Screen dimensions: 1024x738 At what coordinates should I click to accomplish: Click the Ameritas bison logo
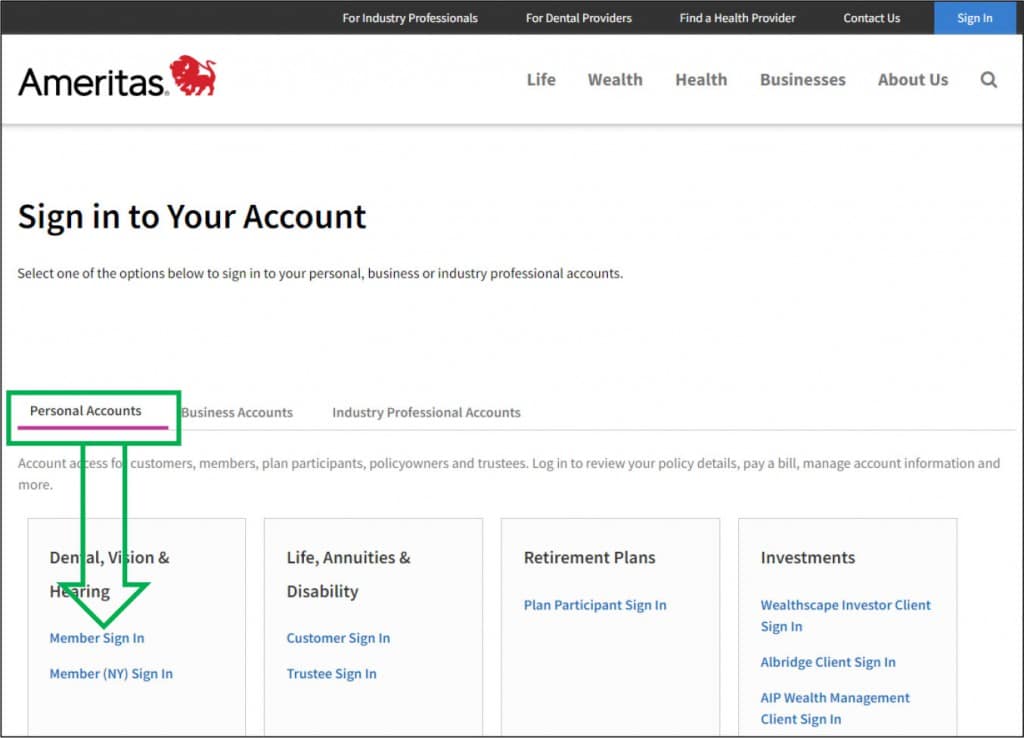pos(118,77)
